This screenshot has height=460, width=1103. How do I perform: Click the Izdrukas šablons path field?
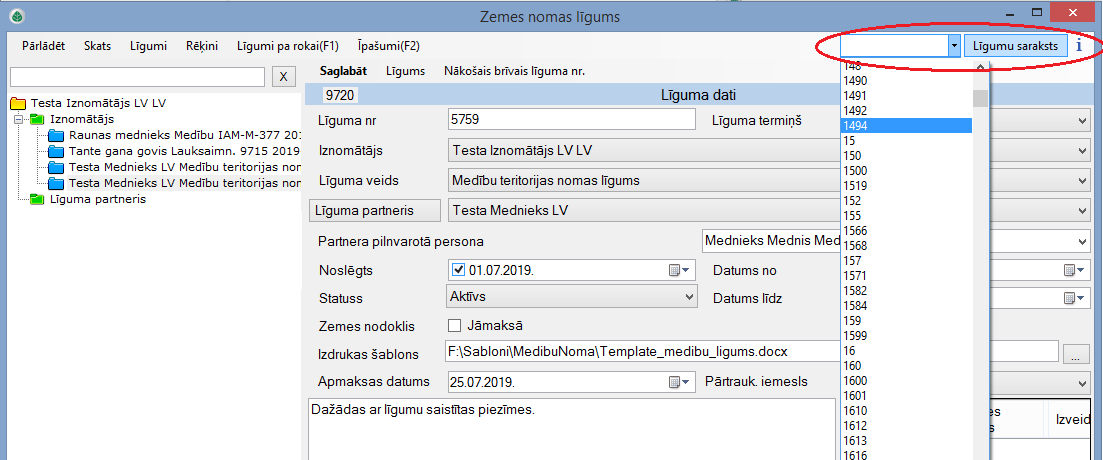pyautogui.click(x=752, y=351)
